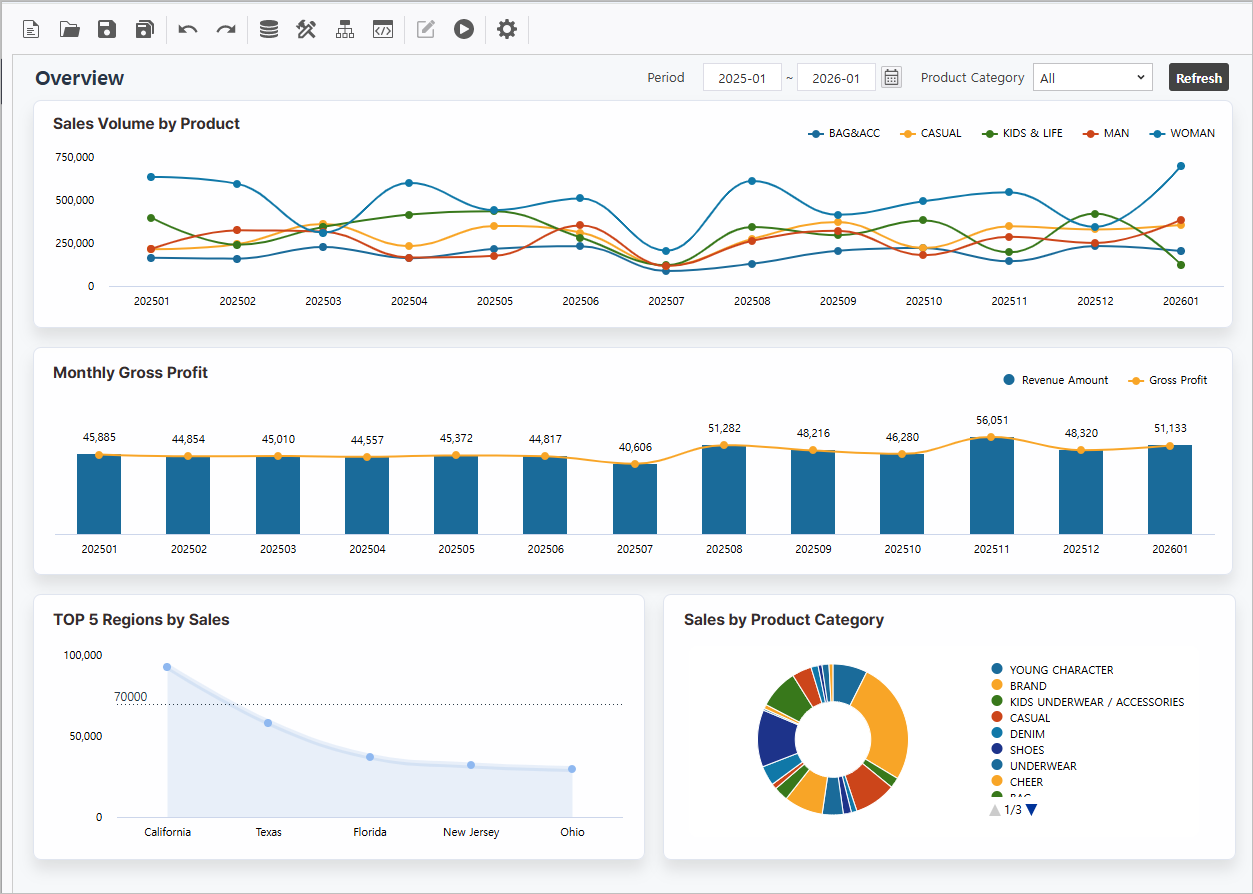Click the Save All icon
The image size is (1253, 894).
click(x=145, y=29)
